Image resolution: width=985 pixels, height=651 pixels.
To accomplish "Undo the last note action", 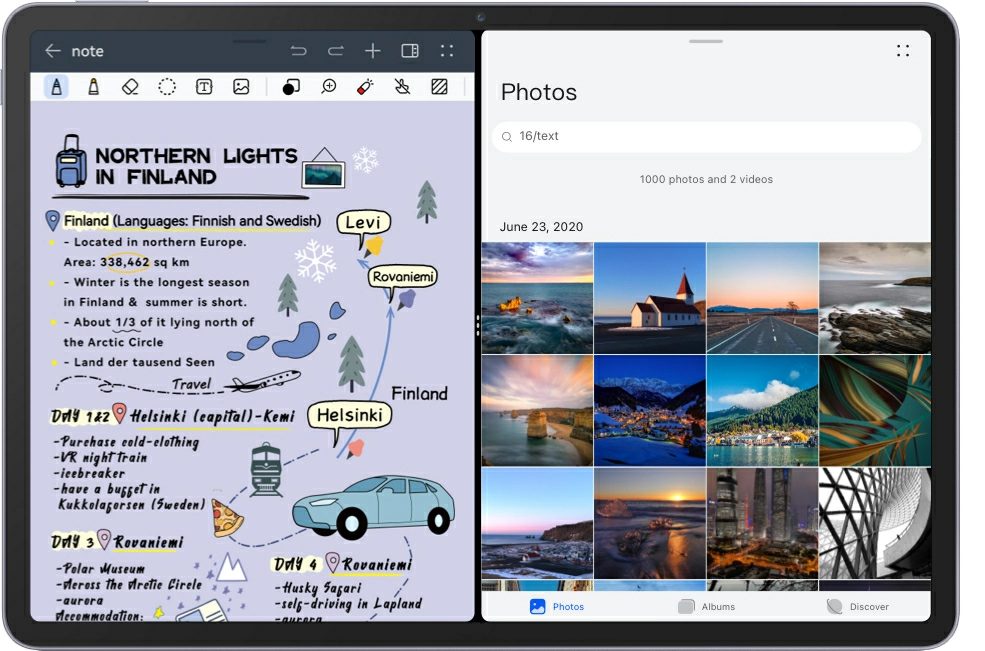I will 298,51.
